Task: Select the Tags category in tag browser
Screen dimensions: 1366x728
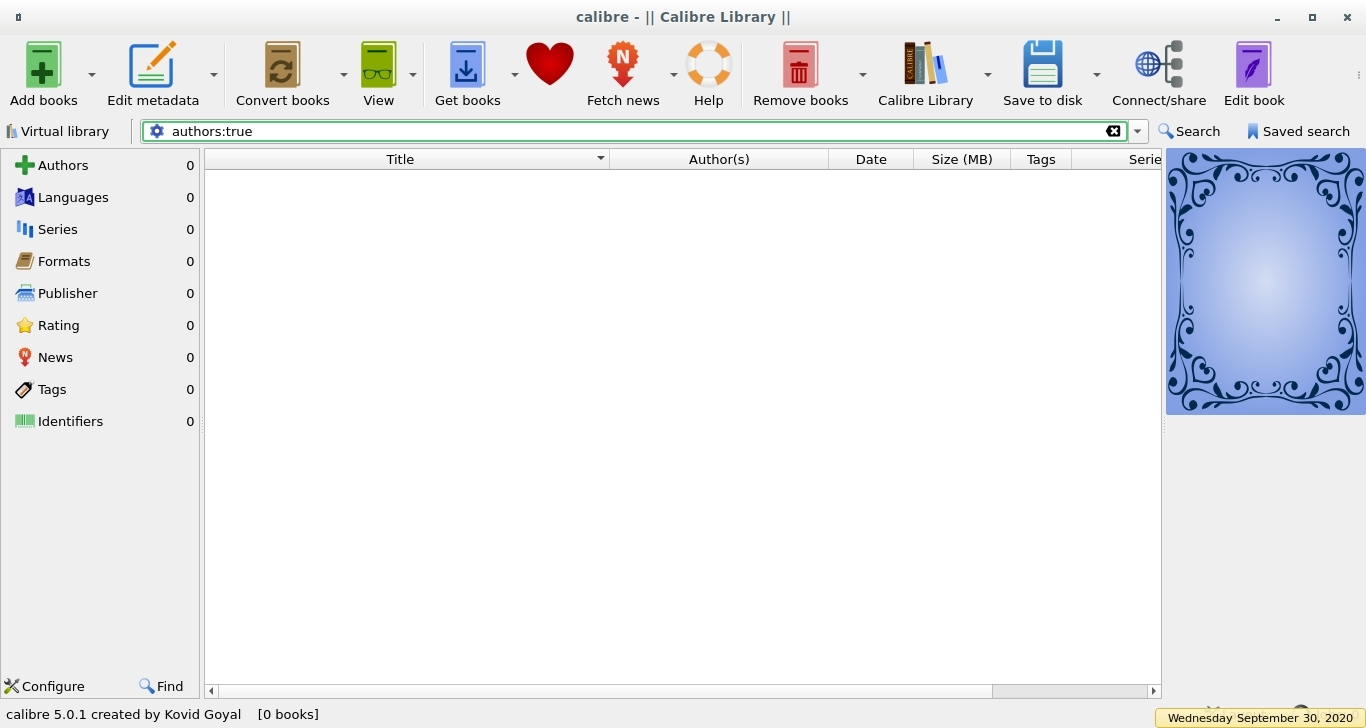Action: pos(100,389)
